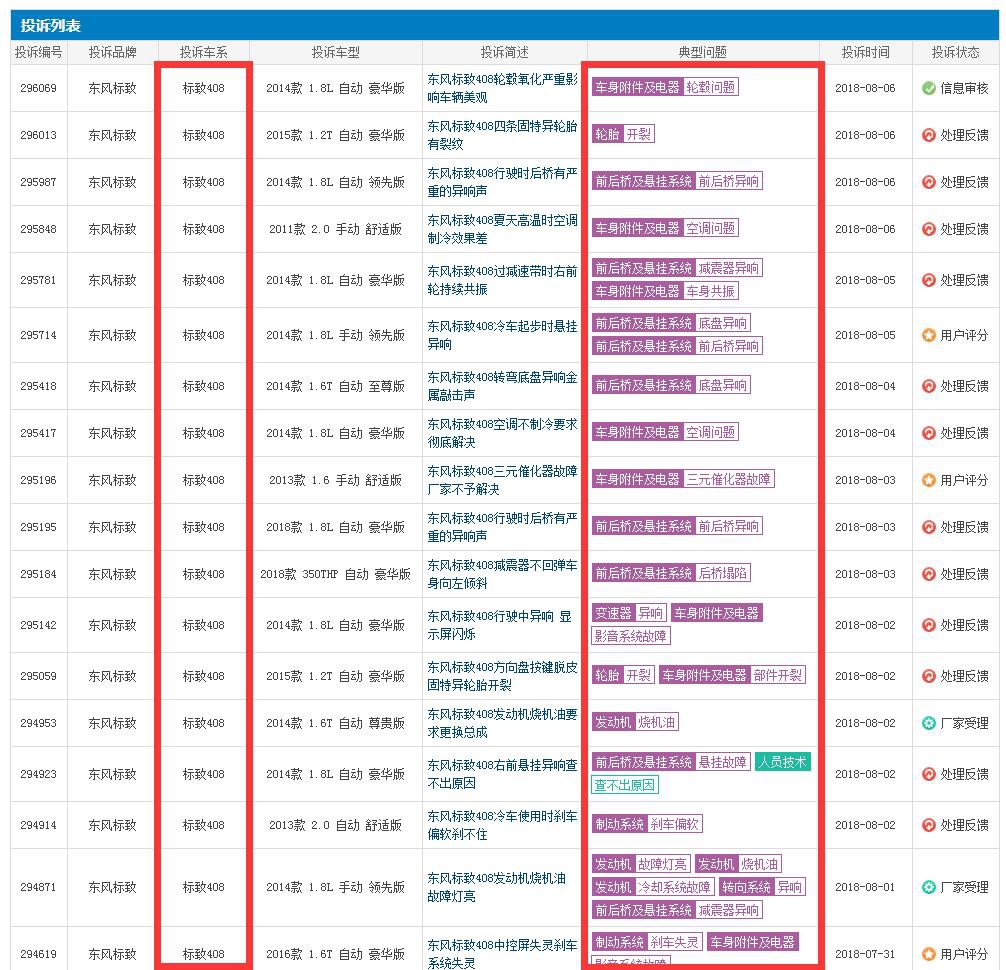Click the 信息审核 status text
Screen dimensions: 1006x970
pos(964,89)
